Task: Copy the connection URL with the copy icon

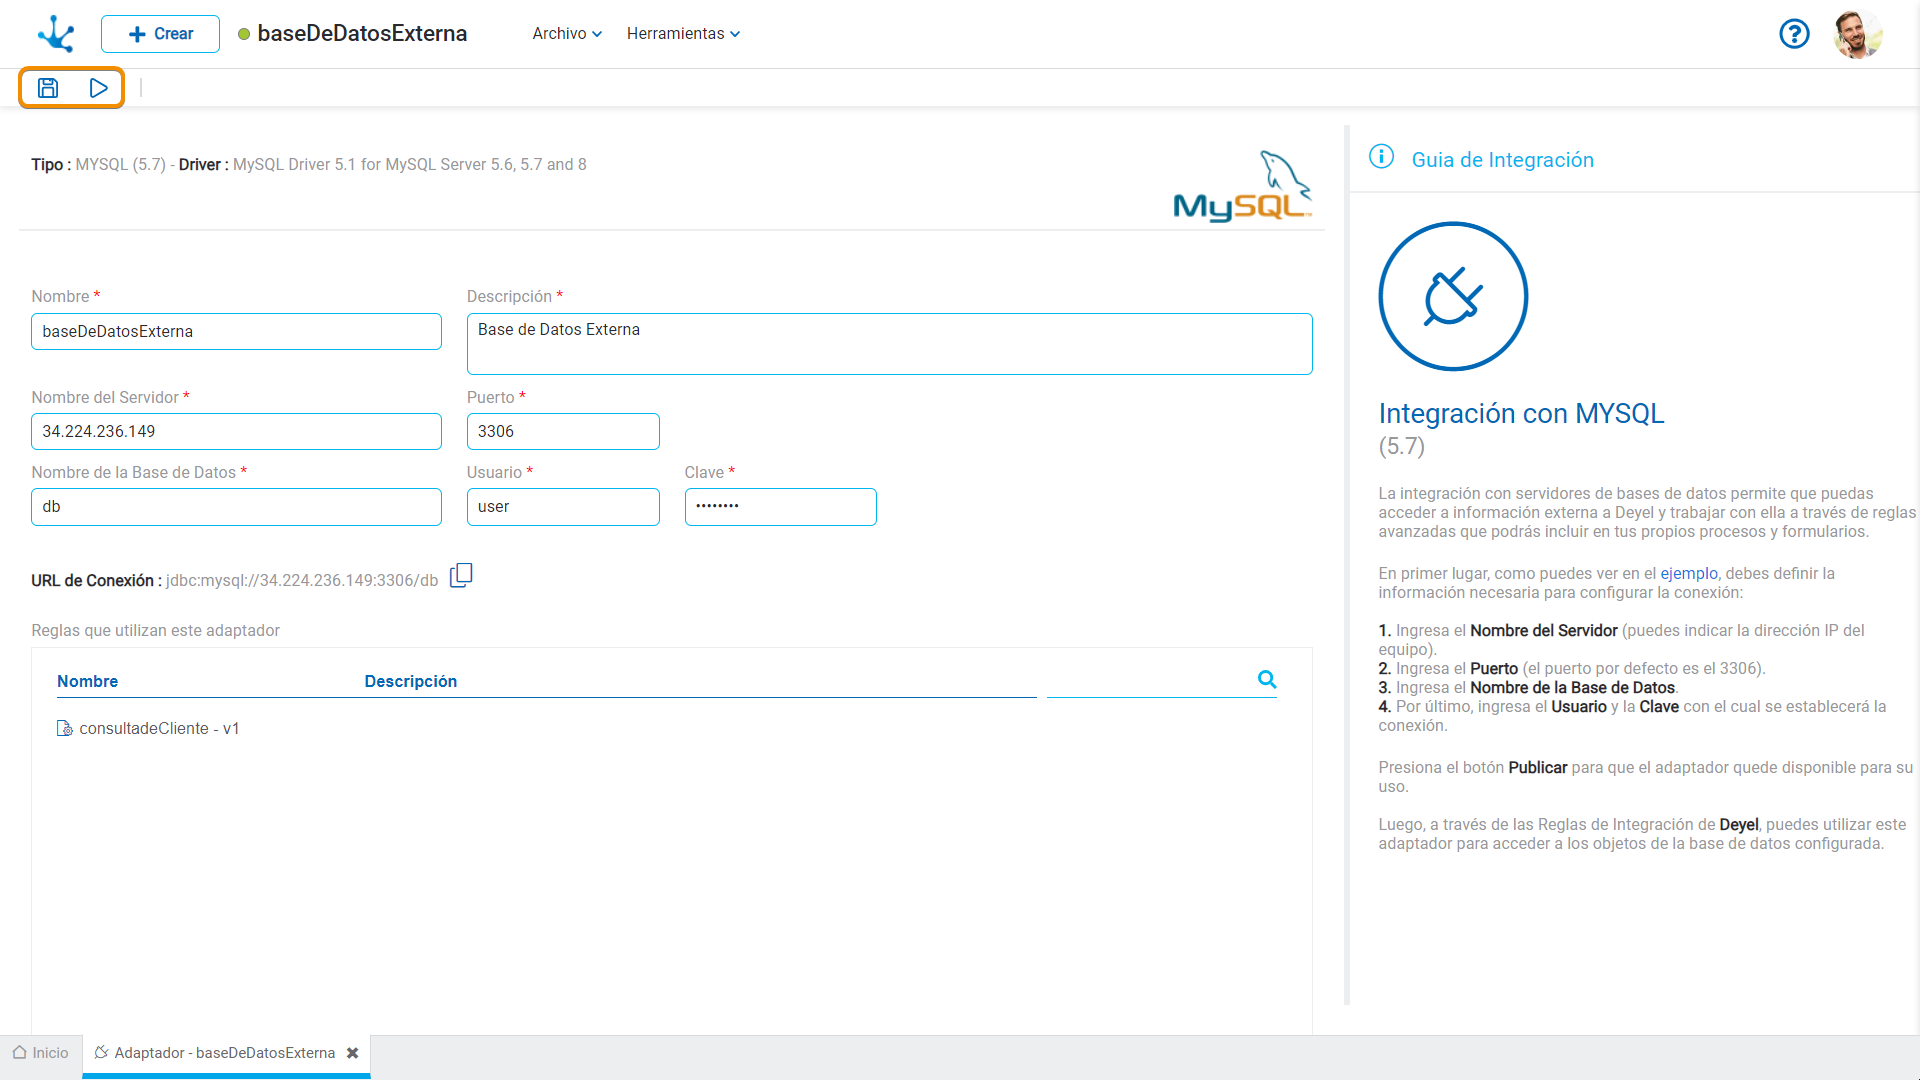Action: [461, 576]
